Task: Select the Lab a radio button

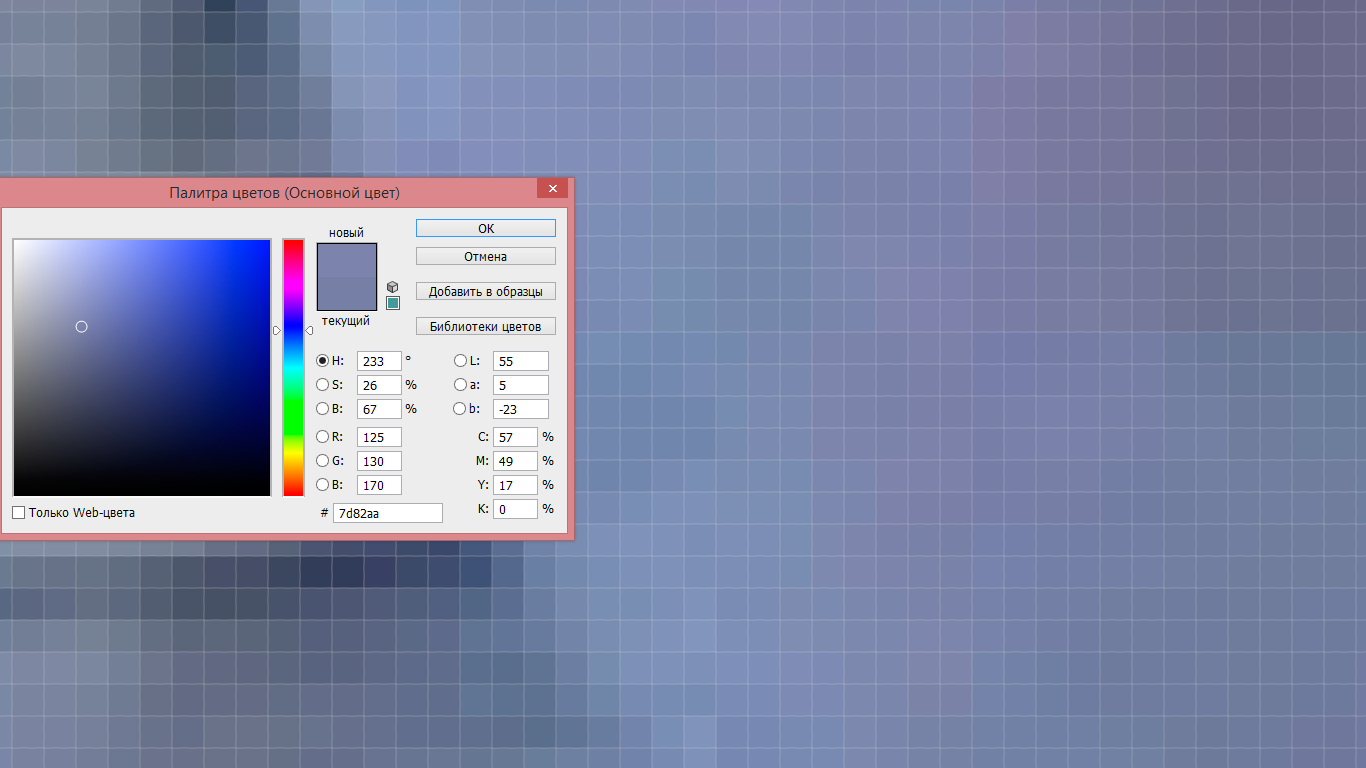Action: [x=460, y=385]
